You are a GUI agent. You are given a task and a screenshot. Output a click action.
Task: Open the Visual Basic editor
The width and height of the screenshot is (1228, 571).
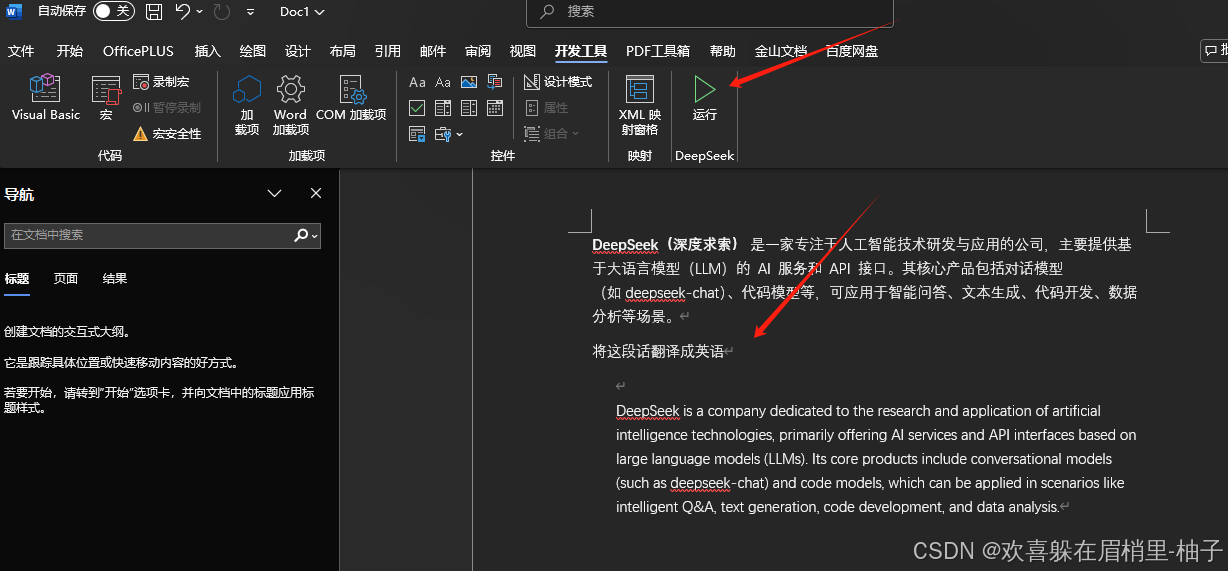click(45, 98)
